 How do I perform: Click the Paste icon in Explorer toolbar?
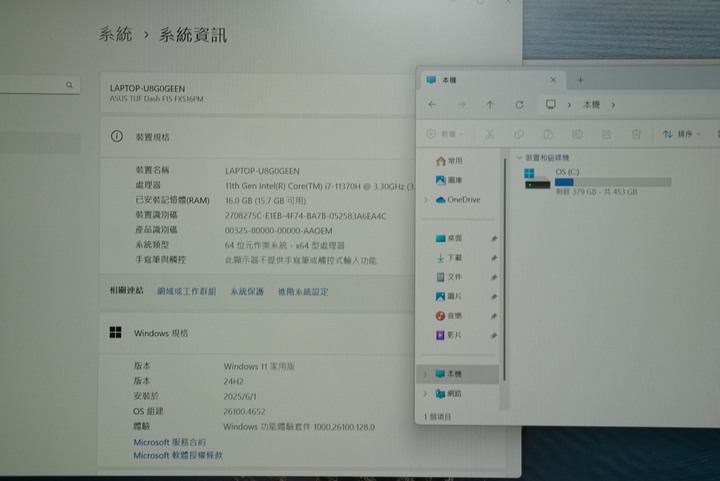(x=548, y=134)
